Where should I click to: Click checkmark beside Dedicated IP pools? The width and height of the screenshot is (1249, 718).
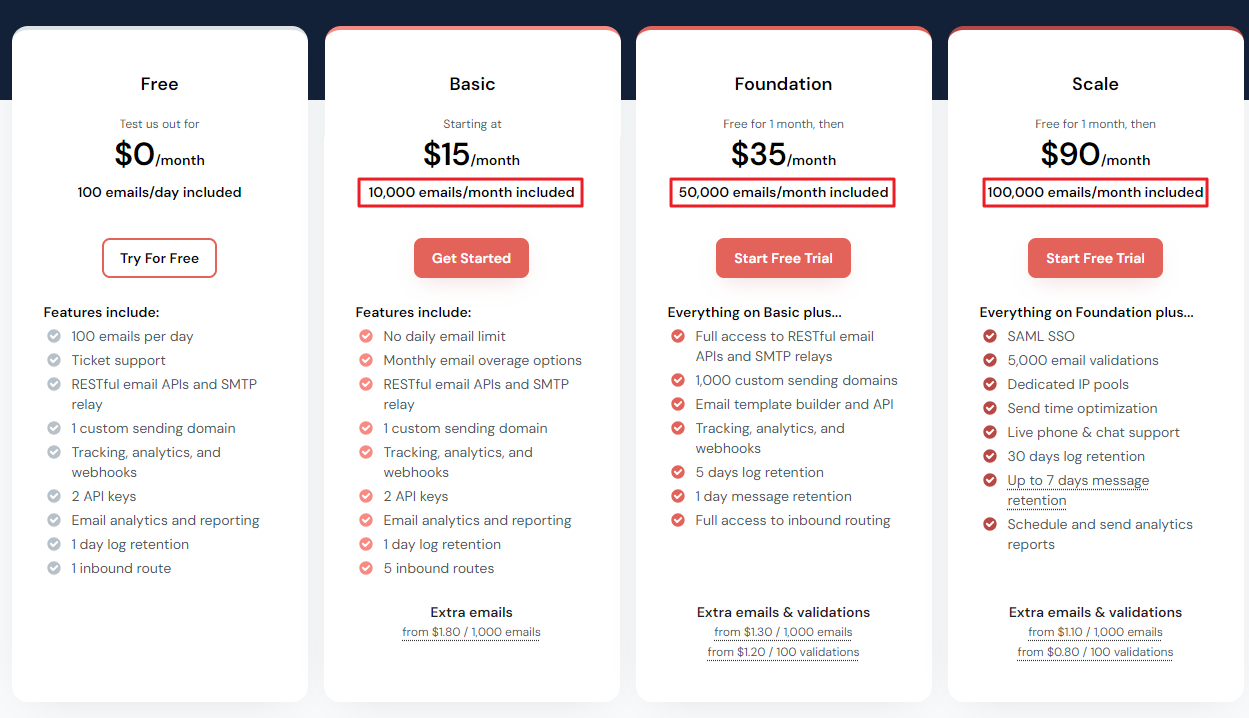pyautogui.click(x=990, y=384)
